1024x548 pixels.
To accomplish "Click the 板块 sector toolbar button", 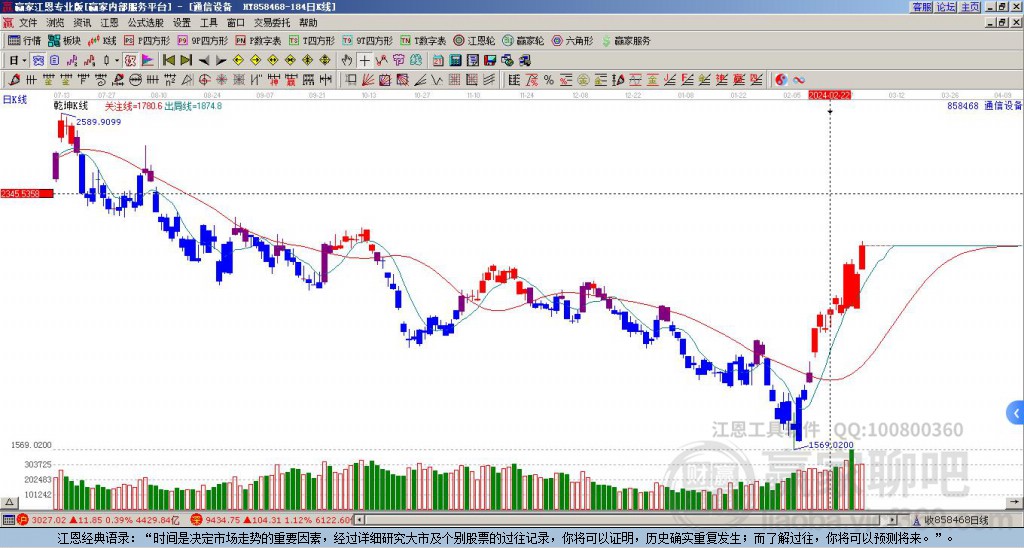I will coord(65,40).
